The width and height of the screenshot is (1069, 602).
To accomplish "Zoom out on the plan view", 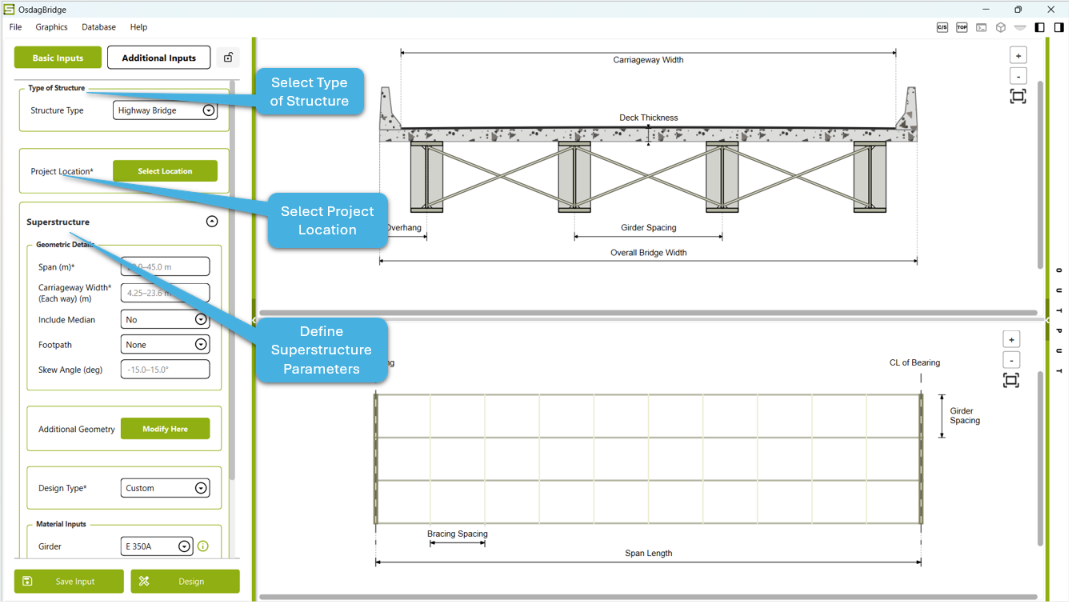I will (x=1011, y=360).
